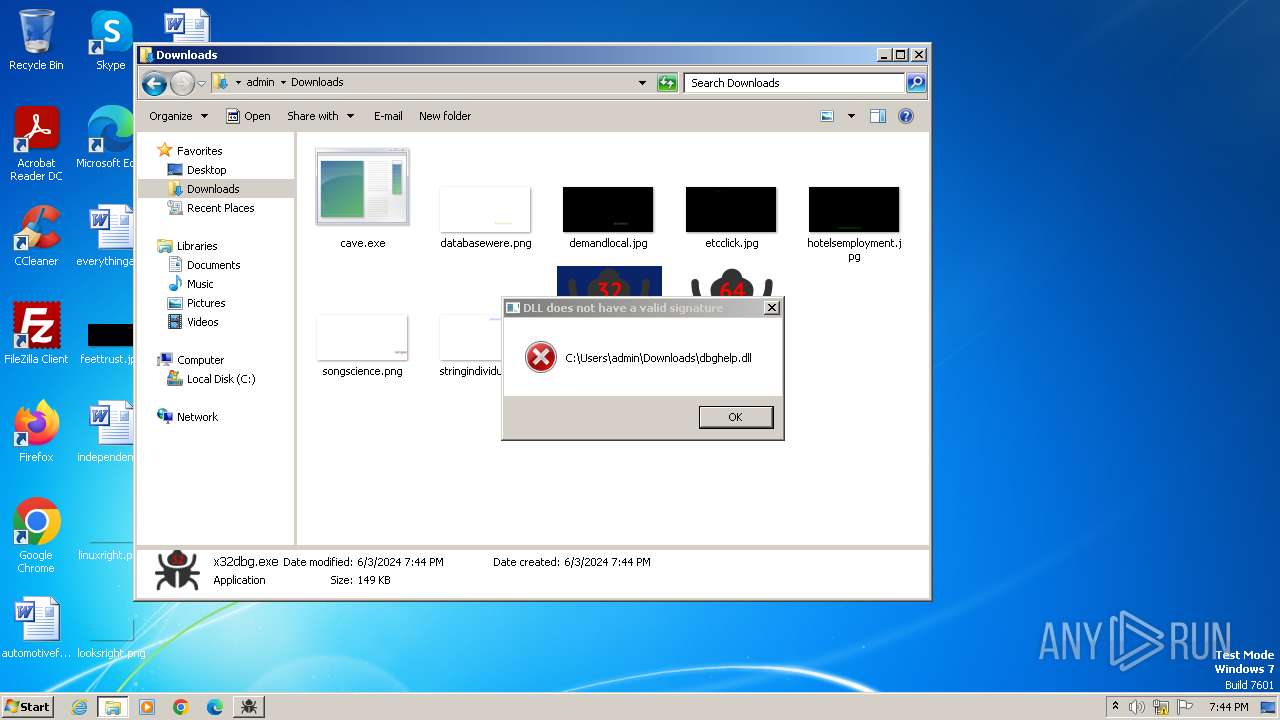Open Windows Media Player taskbar icon

tap(147, 707)
